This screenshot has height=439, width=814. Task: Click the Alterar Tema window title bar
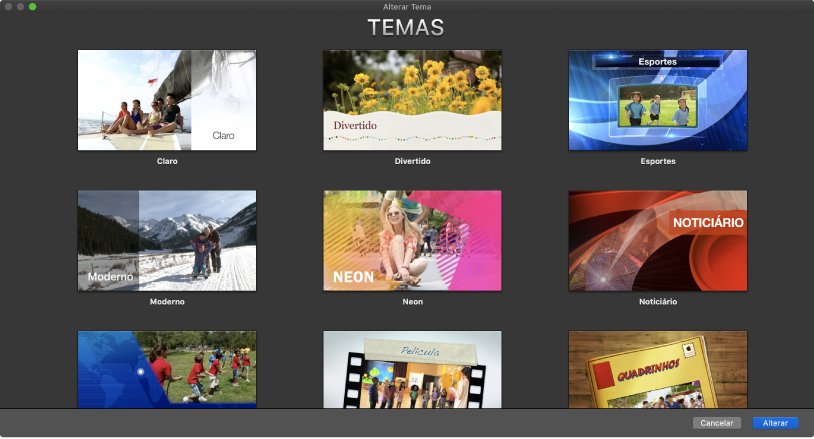407,6
